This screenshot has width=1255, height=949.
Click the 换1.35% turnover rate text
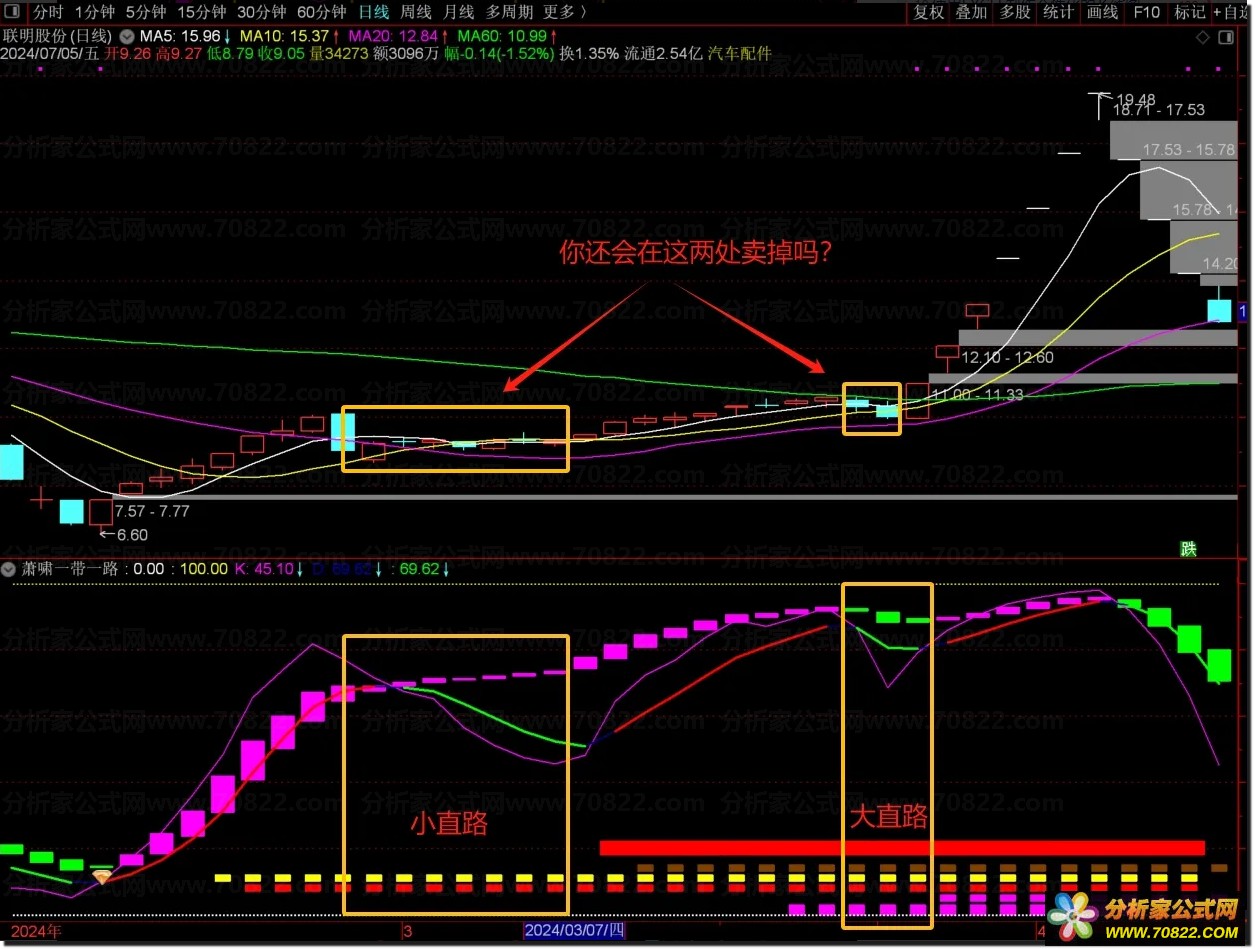589,53
